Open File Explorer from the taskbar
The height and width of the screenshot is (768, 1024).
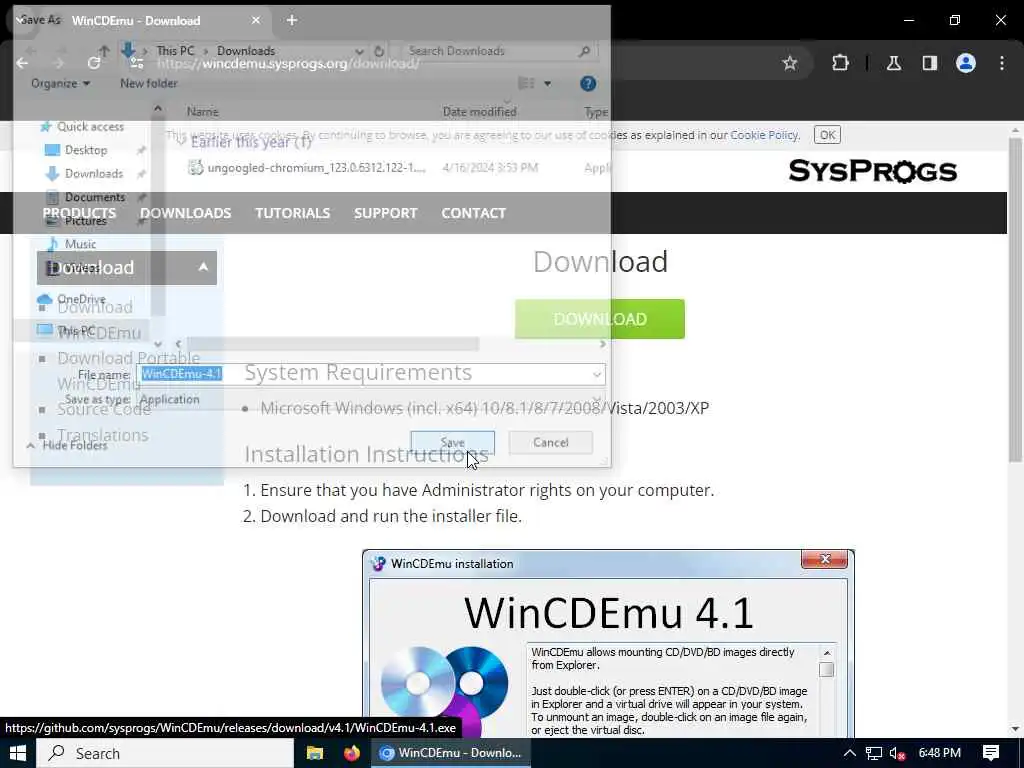(315, 753)
